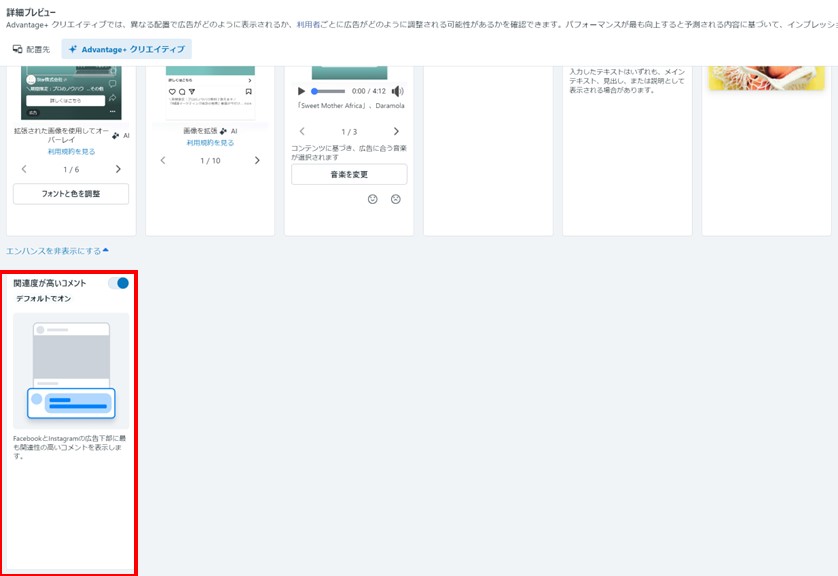
Task: Click the 画像を拡張 label
Action: [200, 131]
